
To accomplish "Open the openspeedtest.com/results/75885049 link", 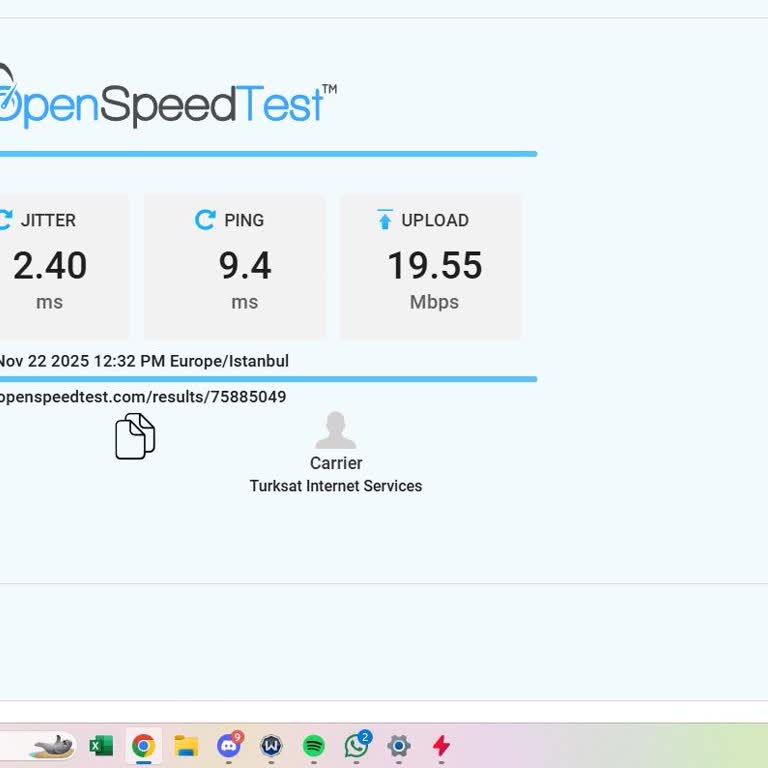I will [x=143, y=397].
